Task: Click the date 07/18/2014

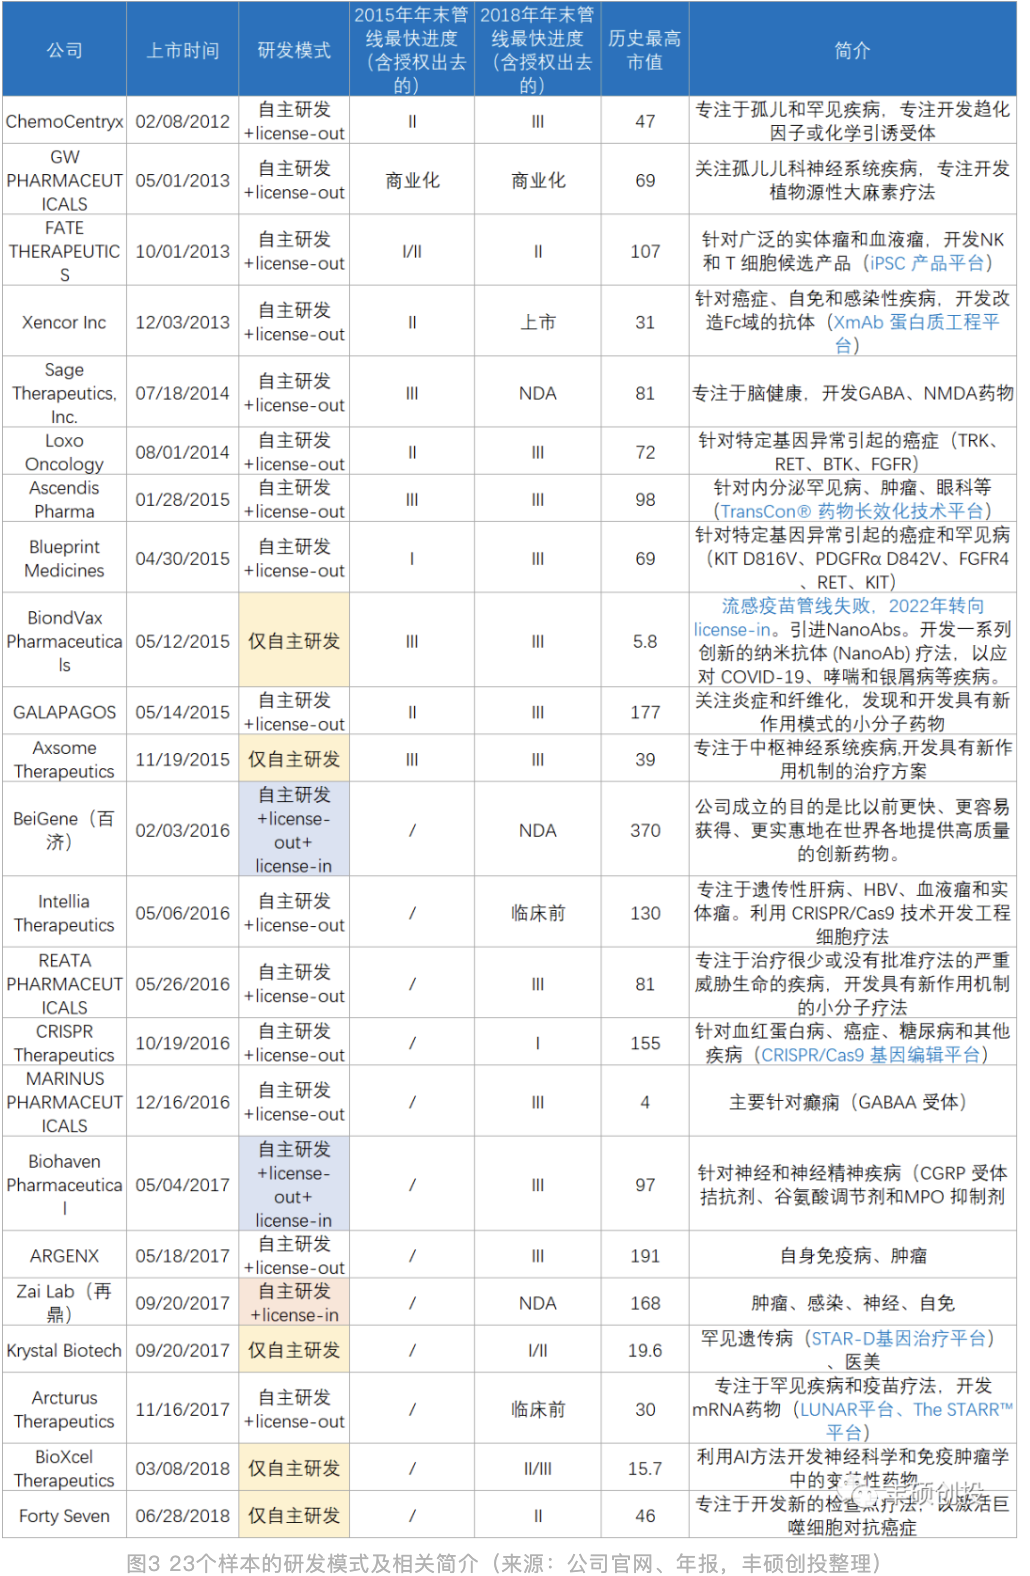Action: coord(183,393)
